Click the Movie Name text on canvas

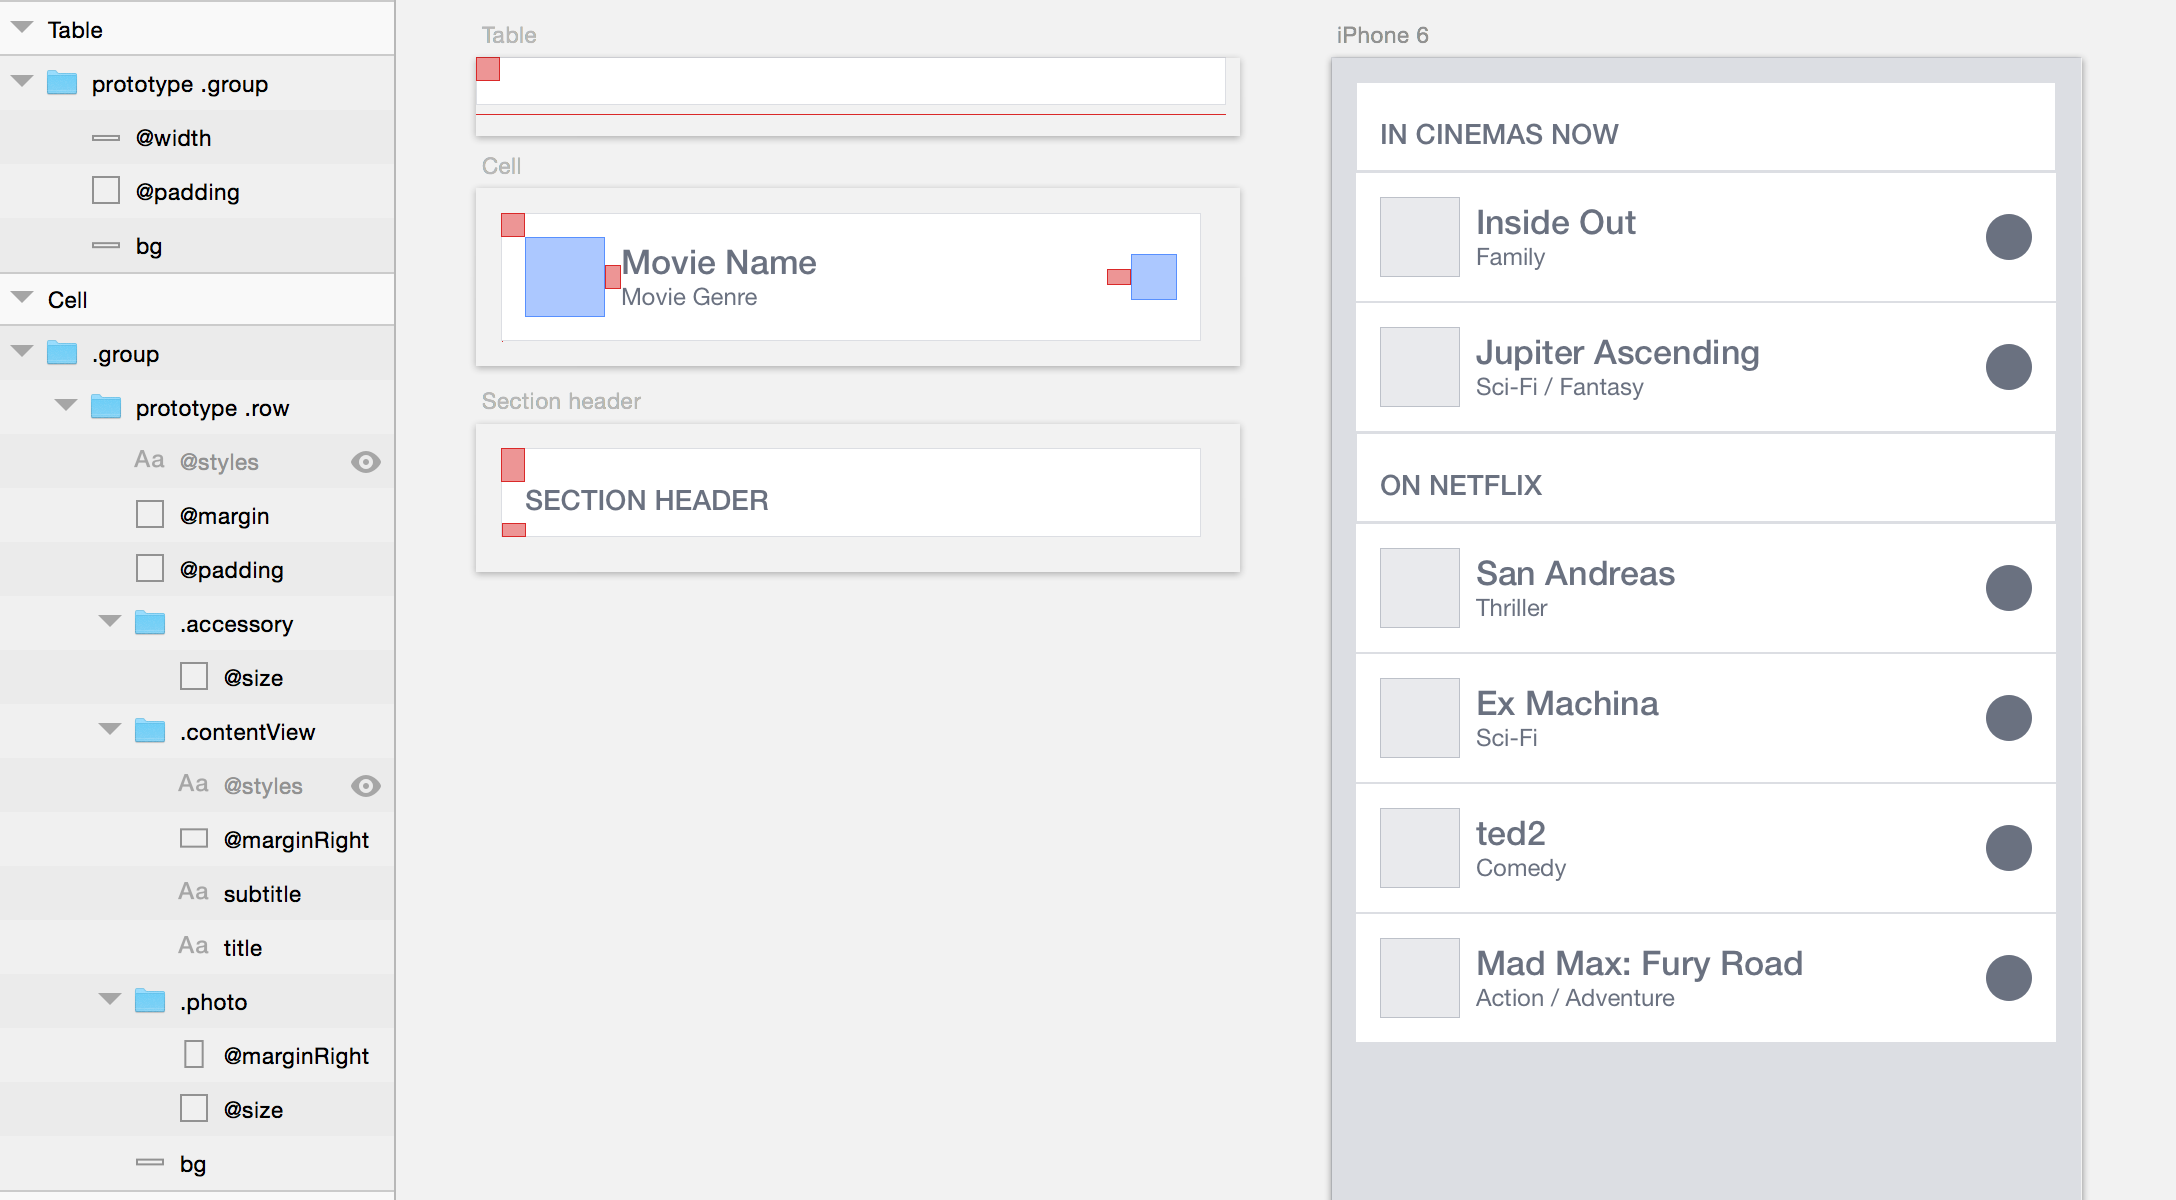point(719,262)
